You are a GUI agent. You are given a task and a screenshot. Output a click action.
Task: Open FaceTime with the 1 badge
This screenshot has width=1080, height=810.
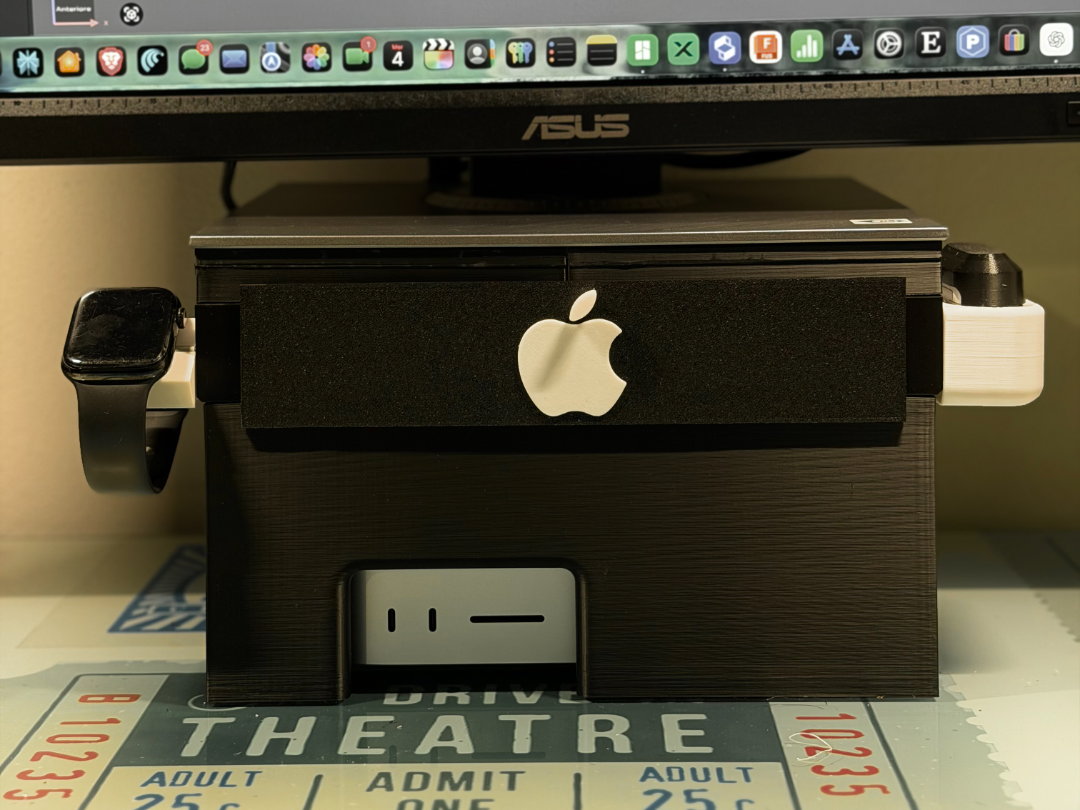pyautogui.click(x=357, y=56)
